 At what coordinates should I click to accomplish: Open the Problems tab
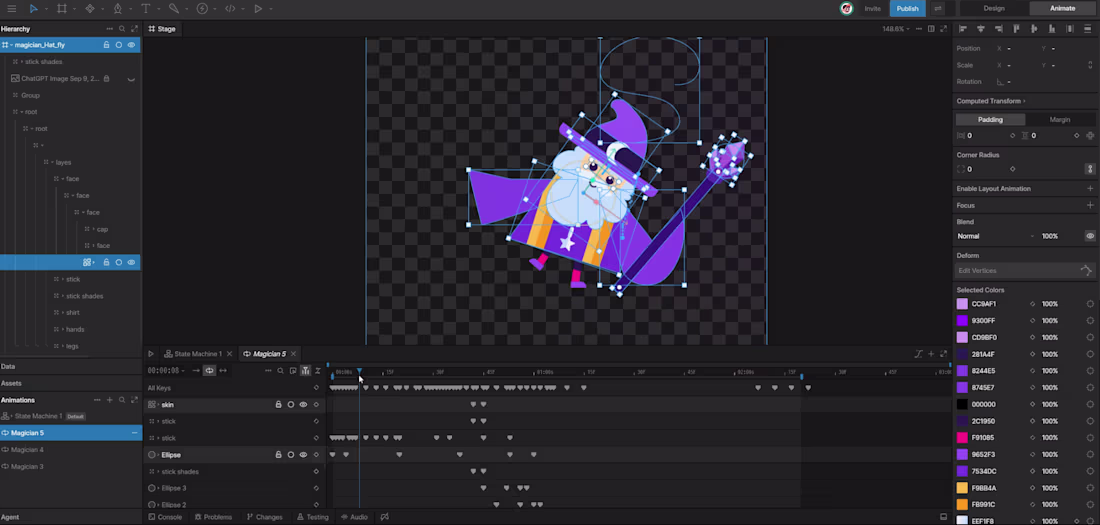click(213, 517)
